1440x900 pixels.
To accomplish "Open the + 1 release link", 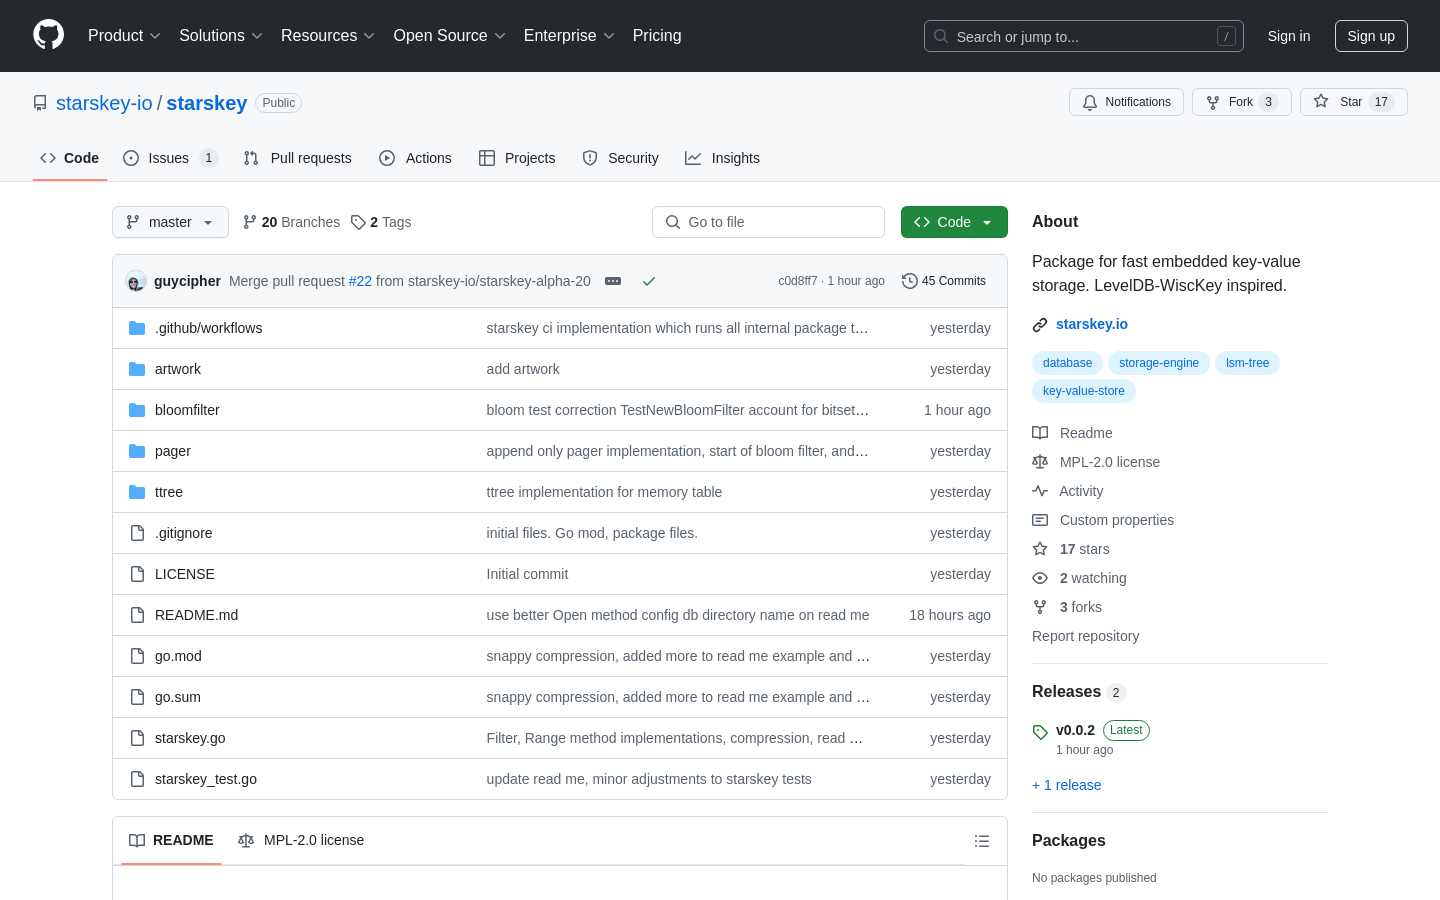I will tap(1066, 785).
